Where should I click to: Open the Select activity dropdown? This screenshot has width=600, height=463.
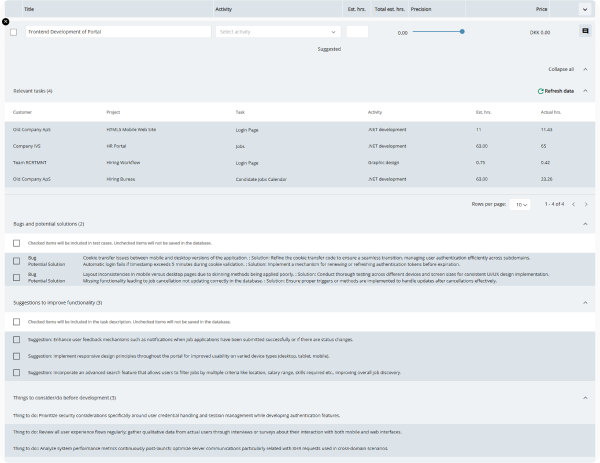(279, 32)
